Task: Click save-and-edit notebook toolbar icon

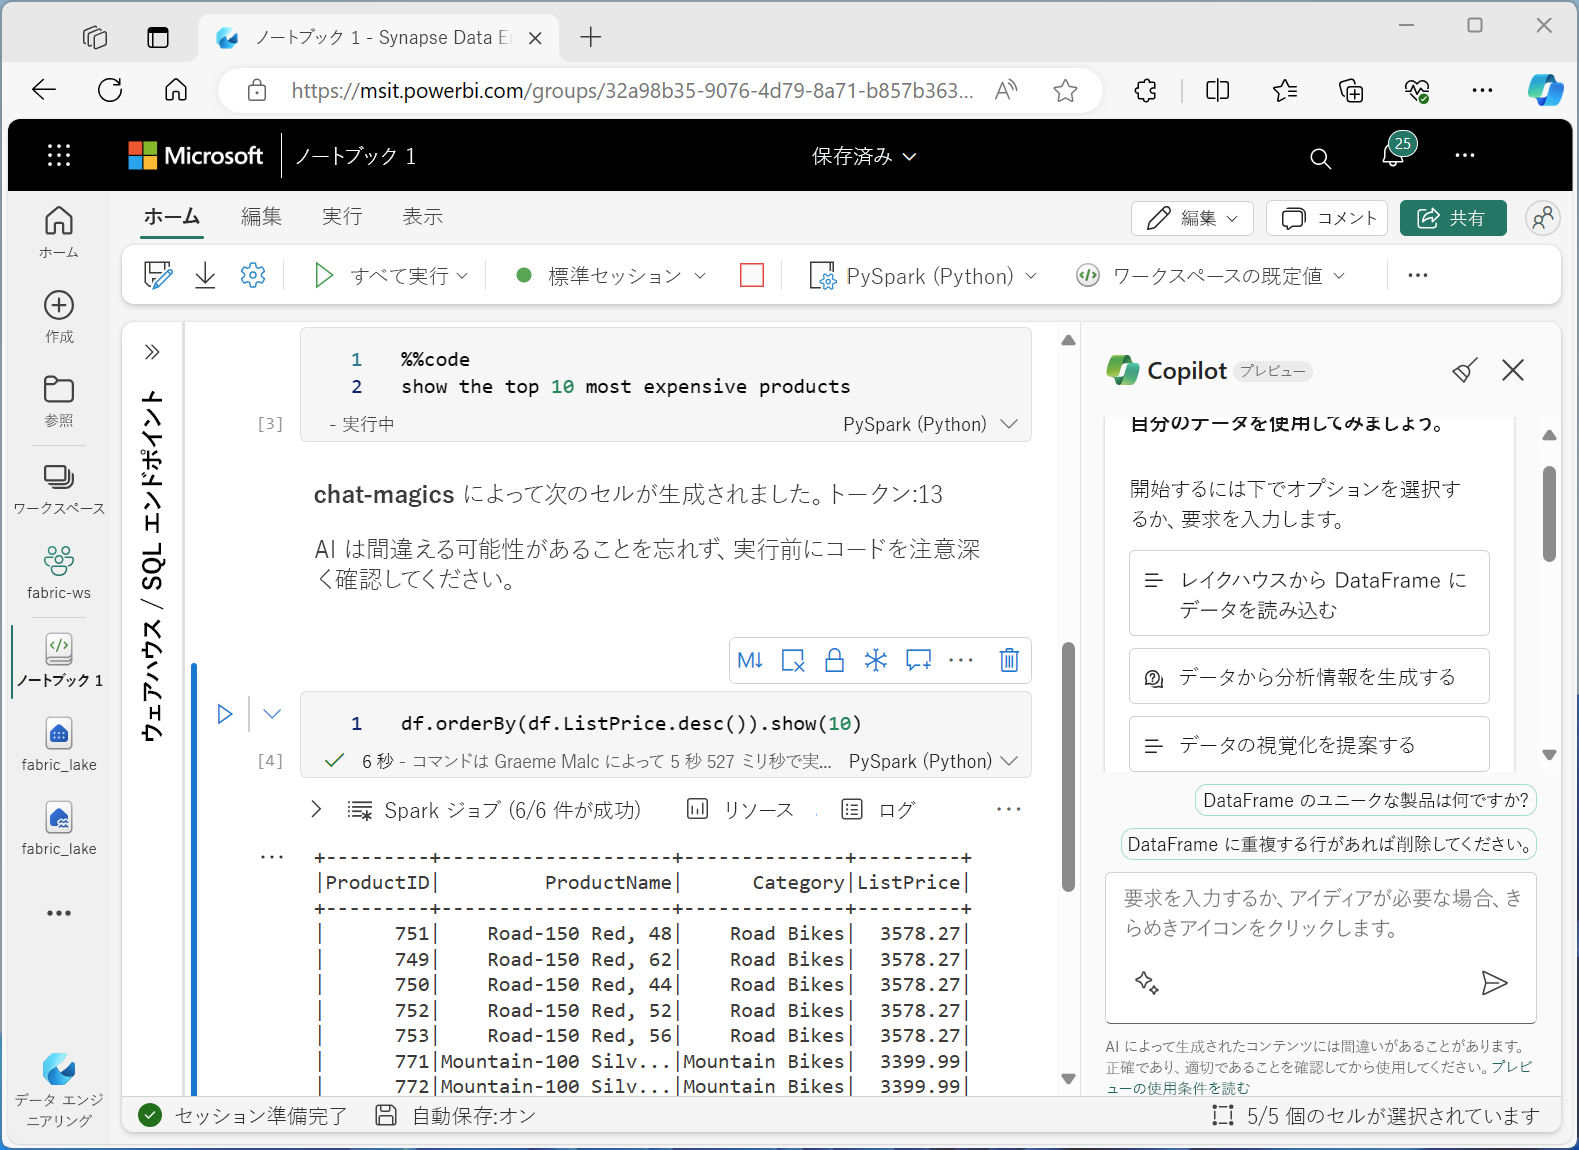Action: pos(158,275)
